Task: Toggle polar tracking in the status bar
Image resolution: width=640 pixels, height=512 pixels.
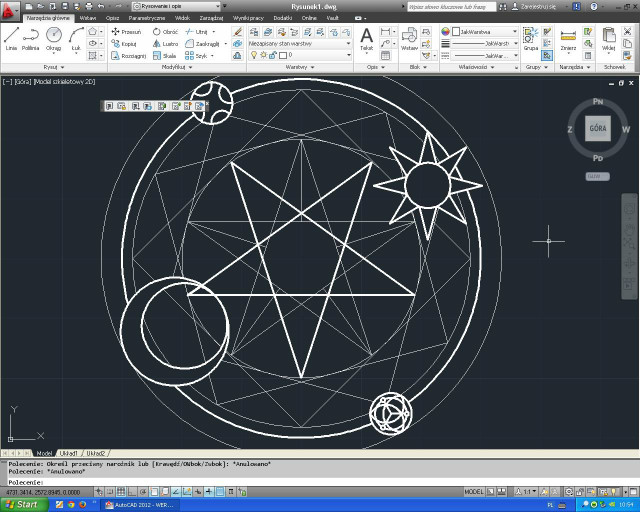Action: [x=143, y=492]
